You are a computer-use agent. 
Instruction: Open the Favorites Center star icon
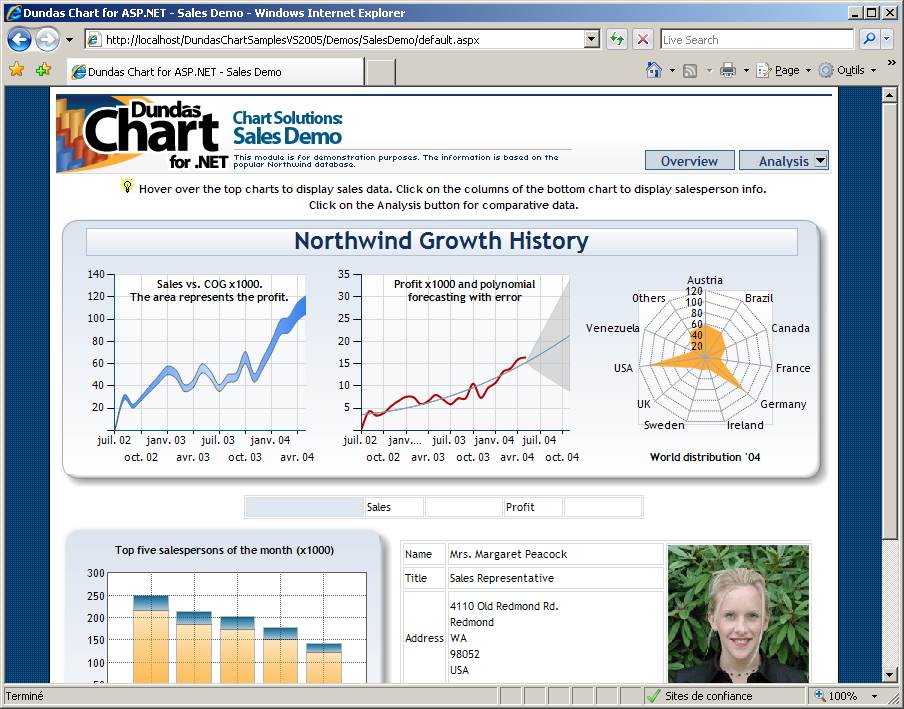tap(17, 70)
